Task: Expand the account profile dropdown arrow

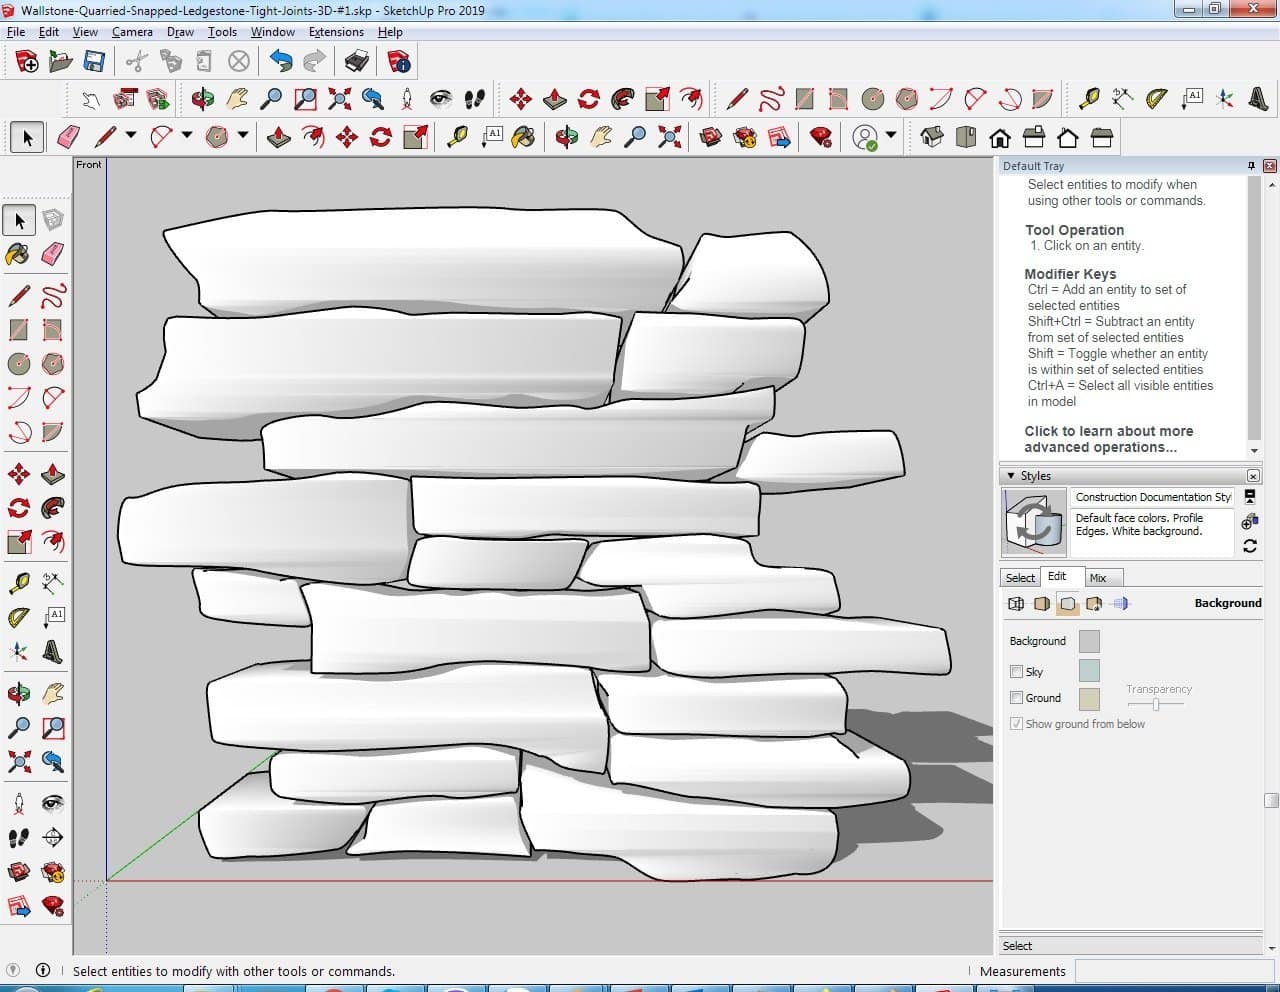Action: [x=891, y=136]
